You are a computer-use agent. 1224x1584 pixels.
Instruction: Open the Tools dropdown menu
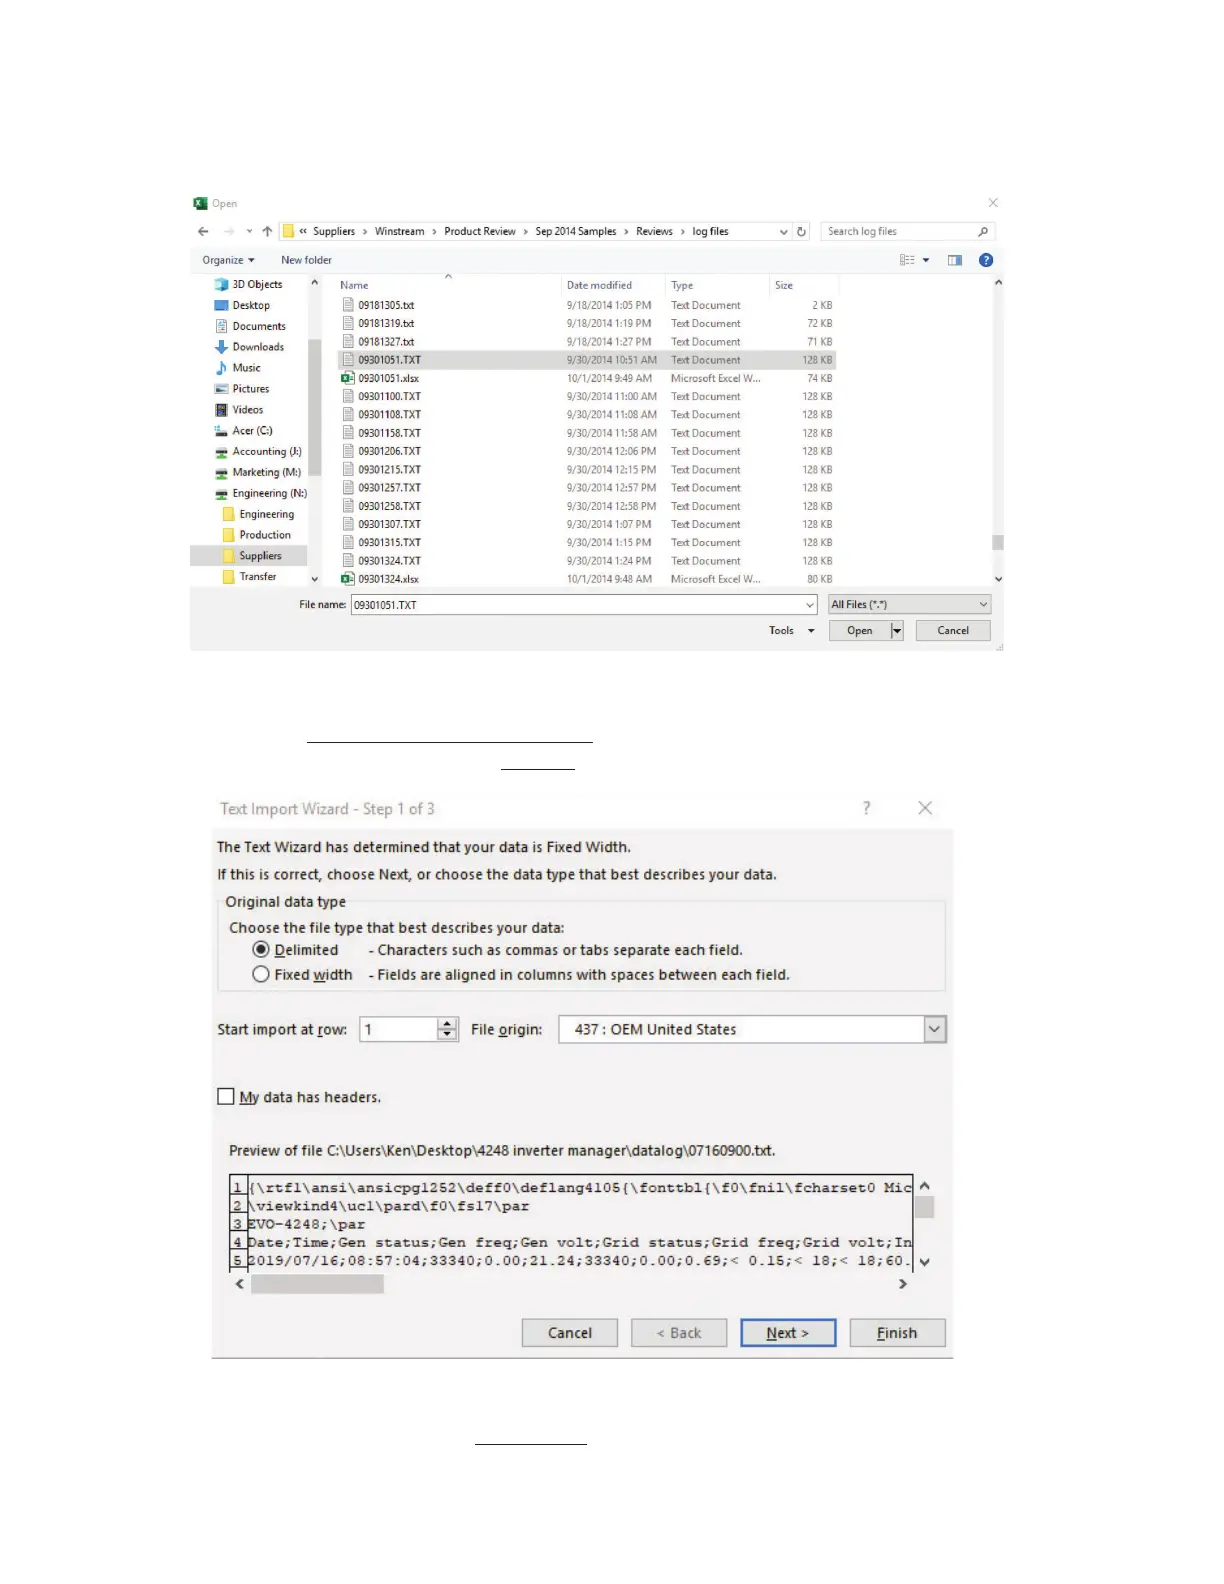pyautogui.click(x=791, y=631)
